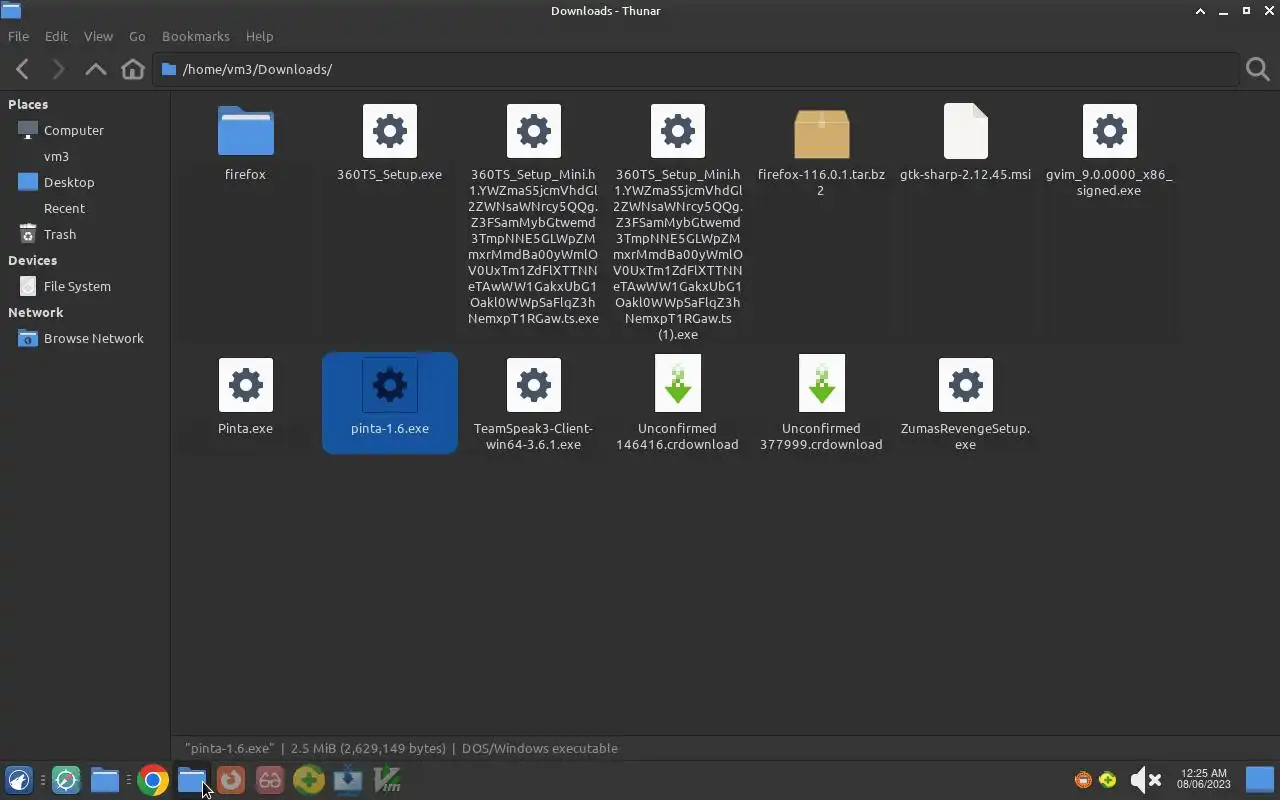This screenshot has width=1280, height=800.
Task: Select Unconfirmed 377999.crdownload file
Action: 821,404
